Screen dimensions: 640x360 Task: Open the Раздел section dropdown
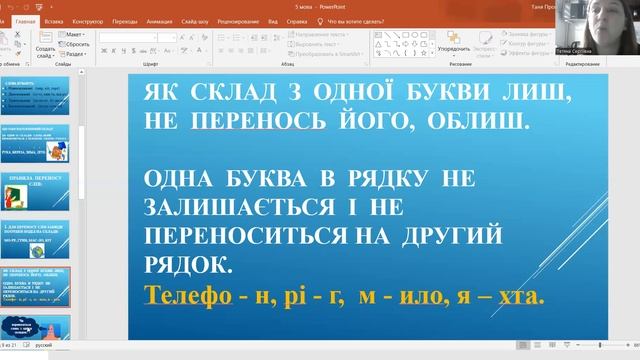click(73, 54)
